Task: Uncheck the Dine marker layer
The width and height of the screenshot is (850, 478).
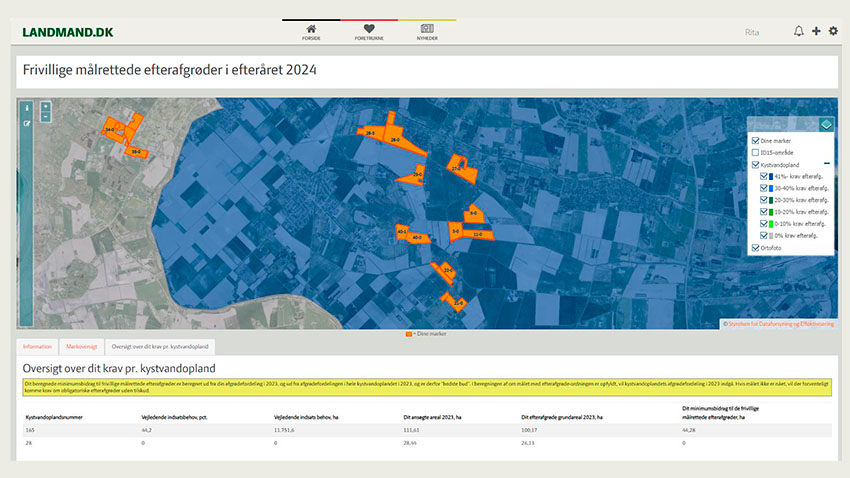Action: pyautogui.click(x=756, y=141)
